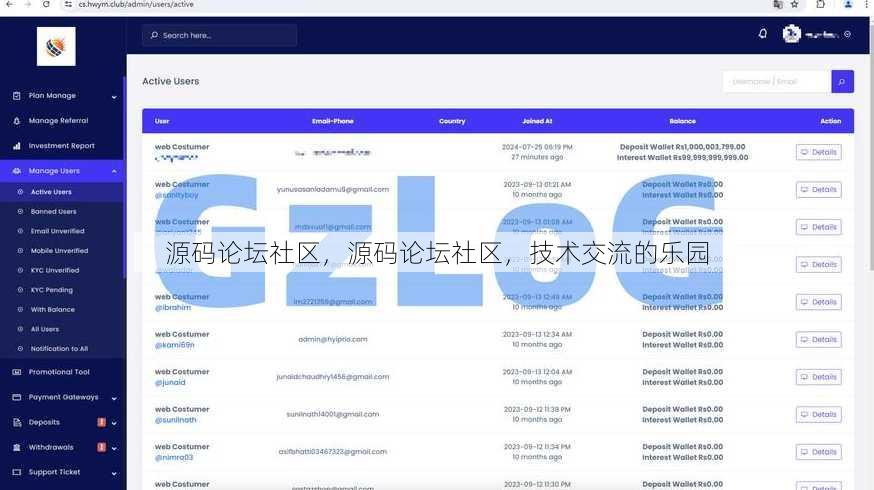The width and height of the screenshot is (874, 490).
Task: Expand the Plan Manage menu chevron
Action: click(x=114, y=97)
